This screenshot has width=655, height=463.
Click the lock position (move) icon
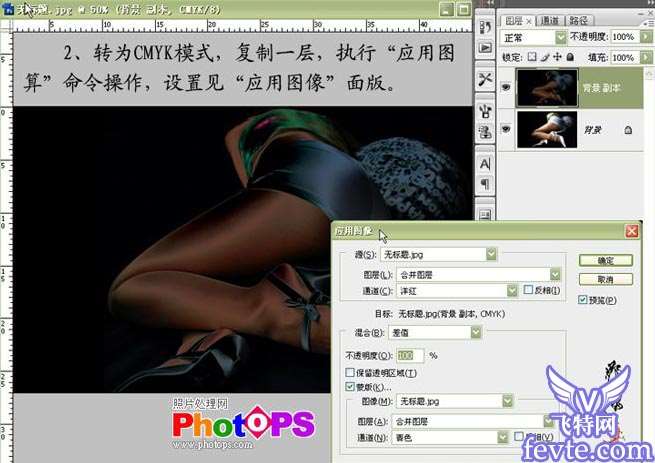click(560, 55)
